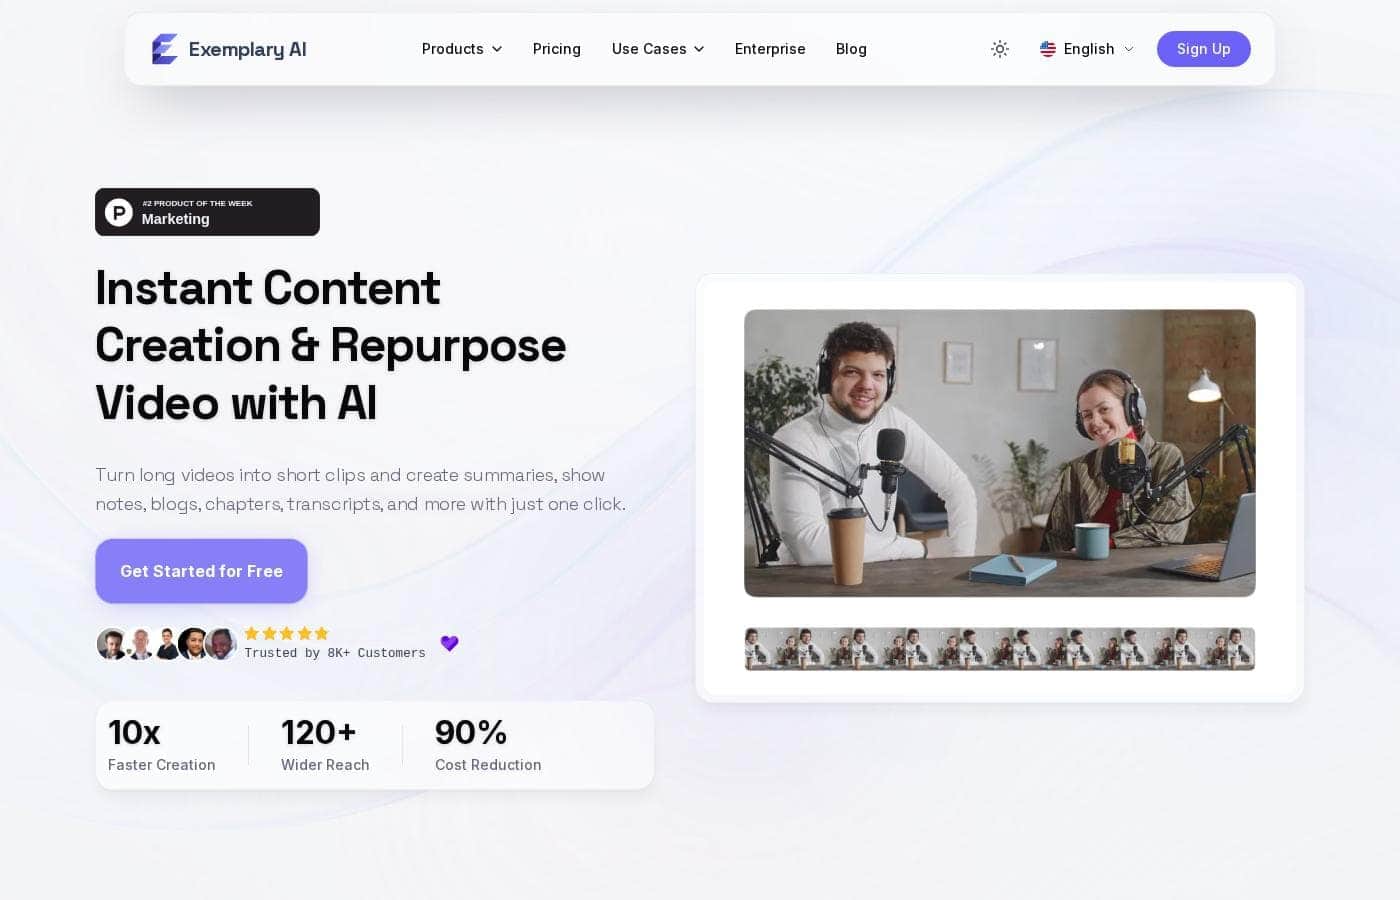Click the US flag language icon
The height and width of the screenshot is (900, 1400).
1048,49
